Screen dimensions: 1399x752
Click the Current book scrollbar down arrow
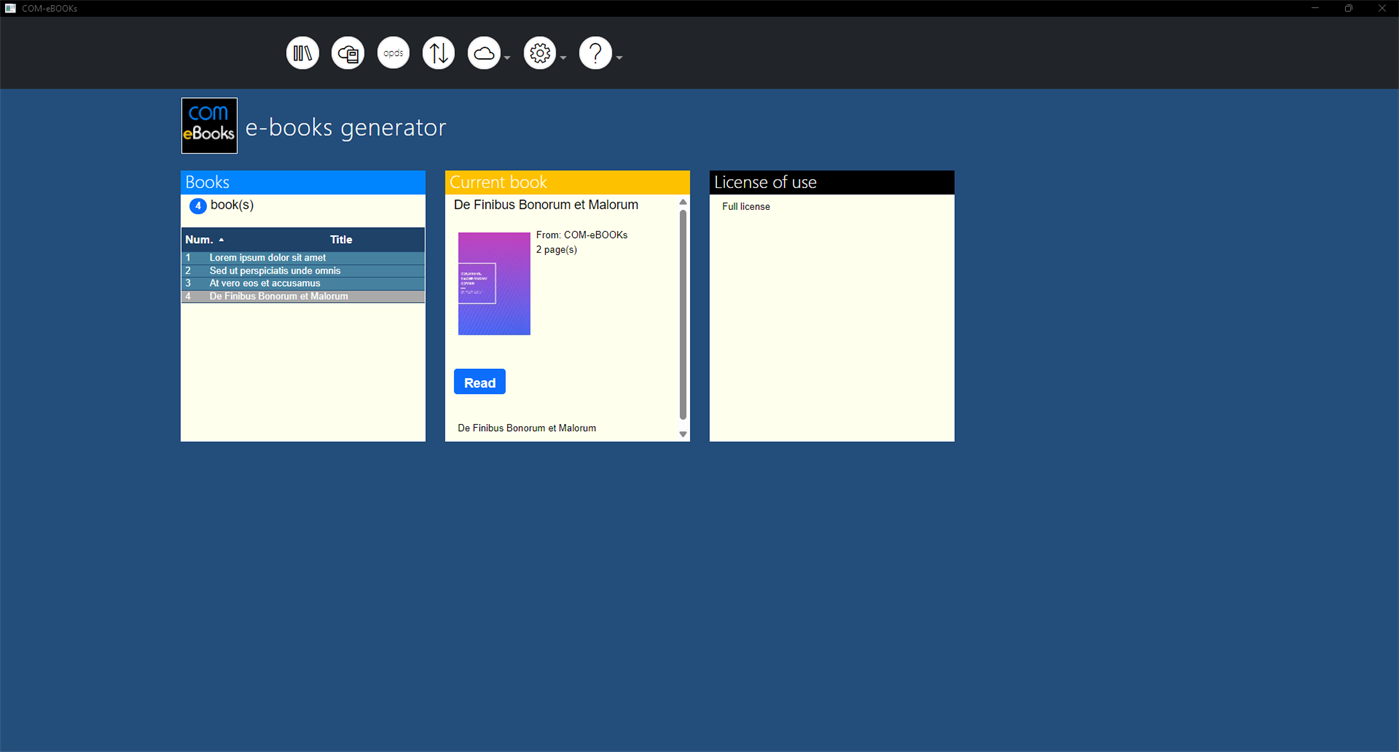tap(682, 434)
